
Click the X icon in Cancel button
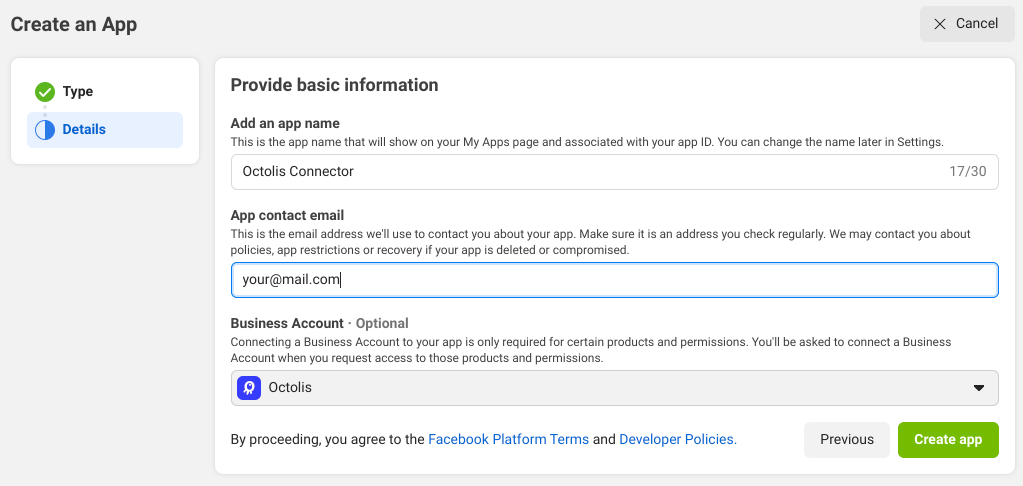coord(939,24)
